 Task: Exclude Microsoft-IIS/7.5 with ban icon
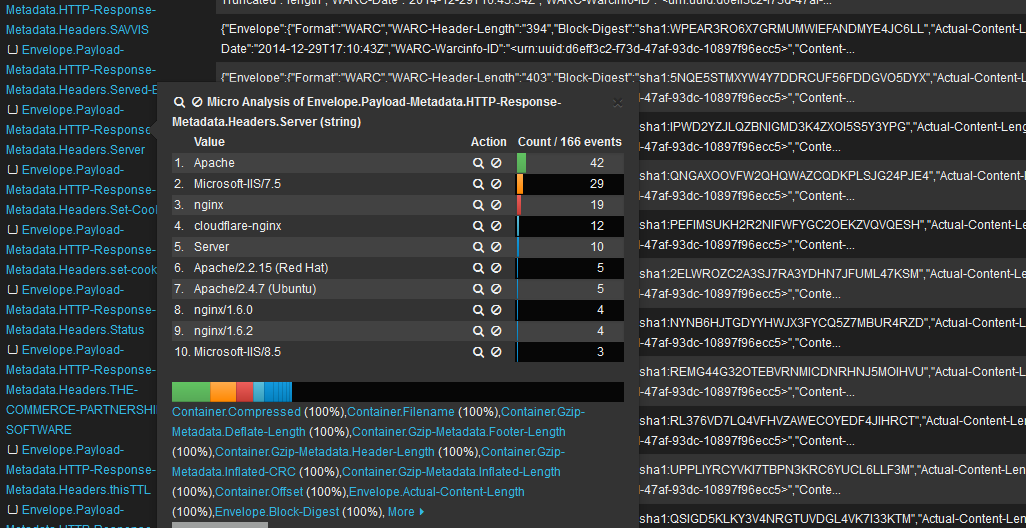496,184
